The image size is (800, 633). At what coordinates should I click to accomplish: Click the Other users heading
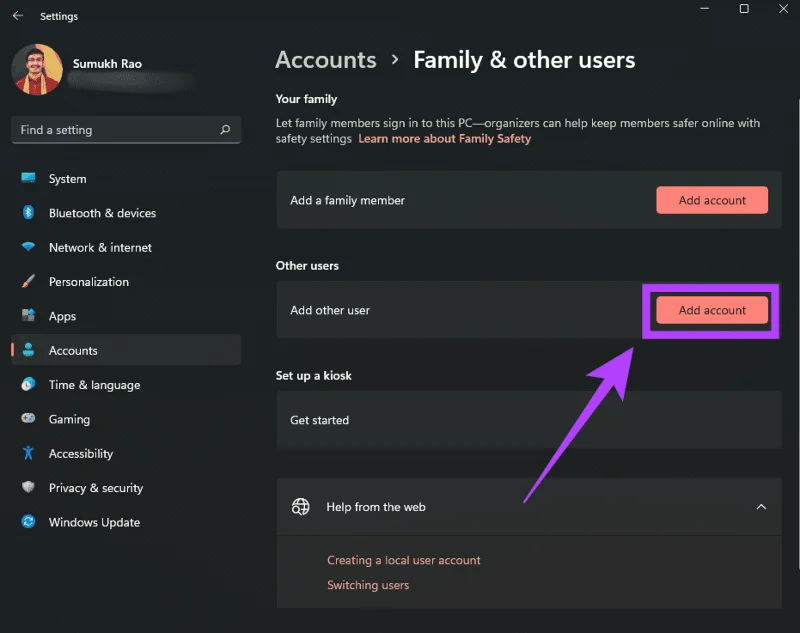(x=307, y=265)
